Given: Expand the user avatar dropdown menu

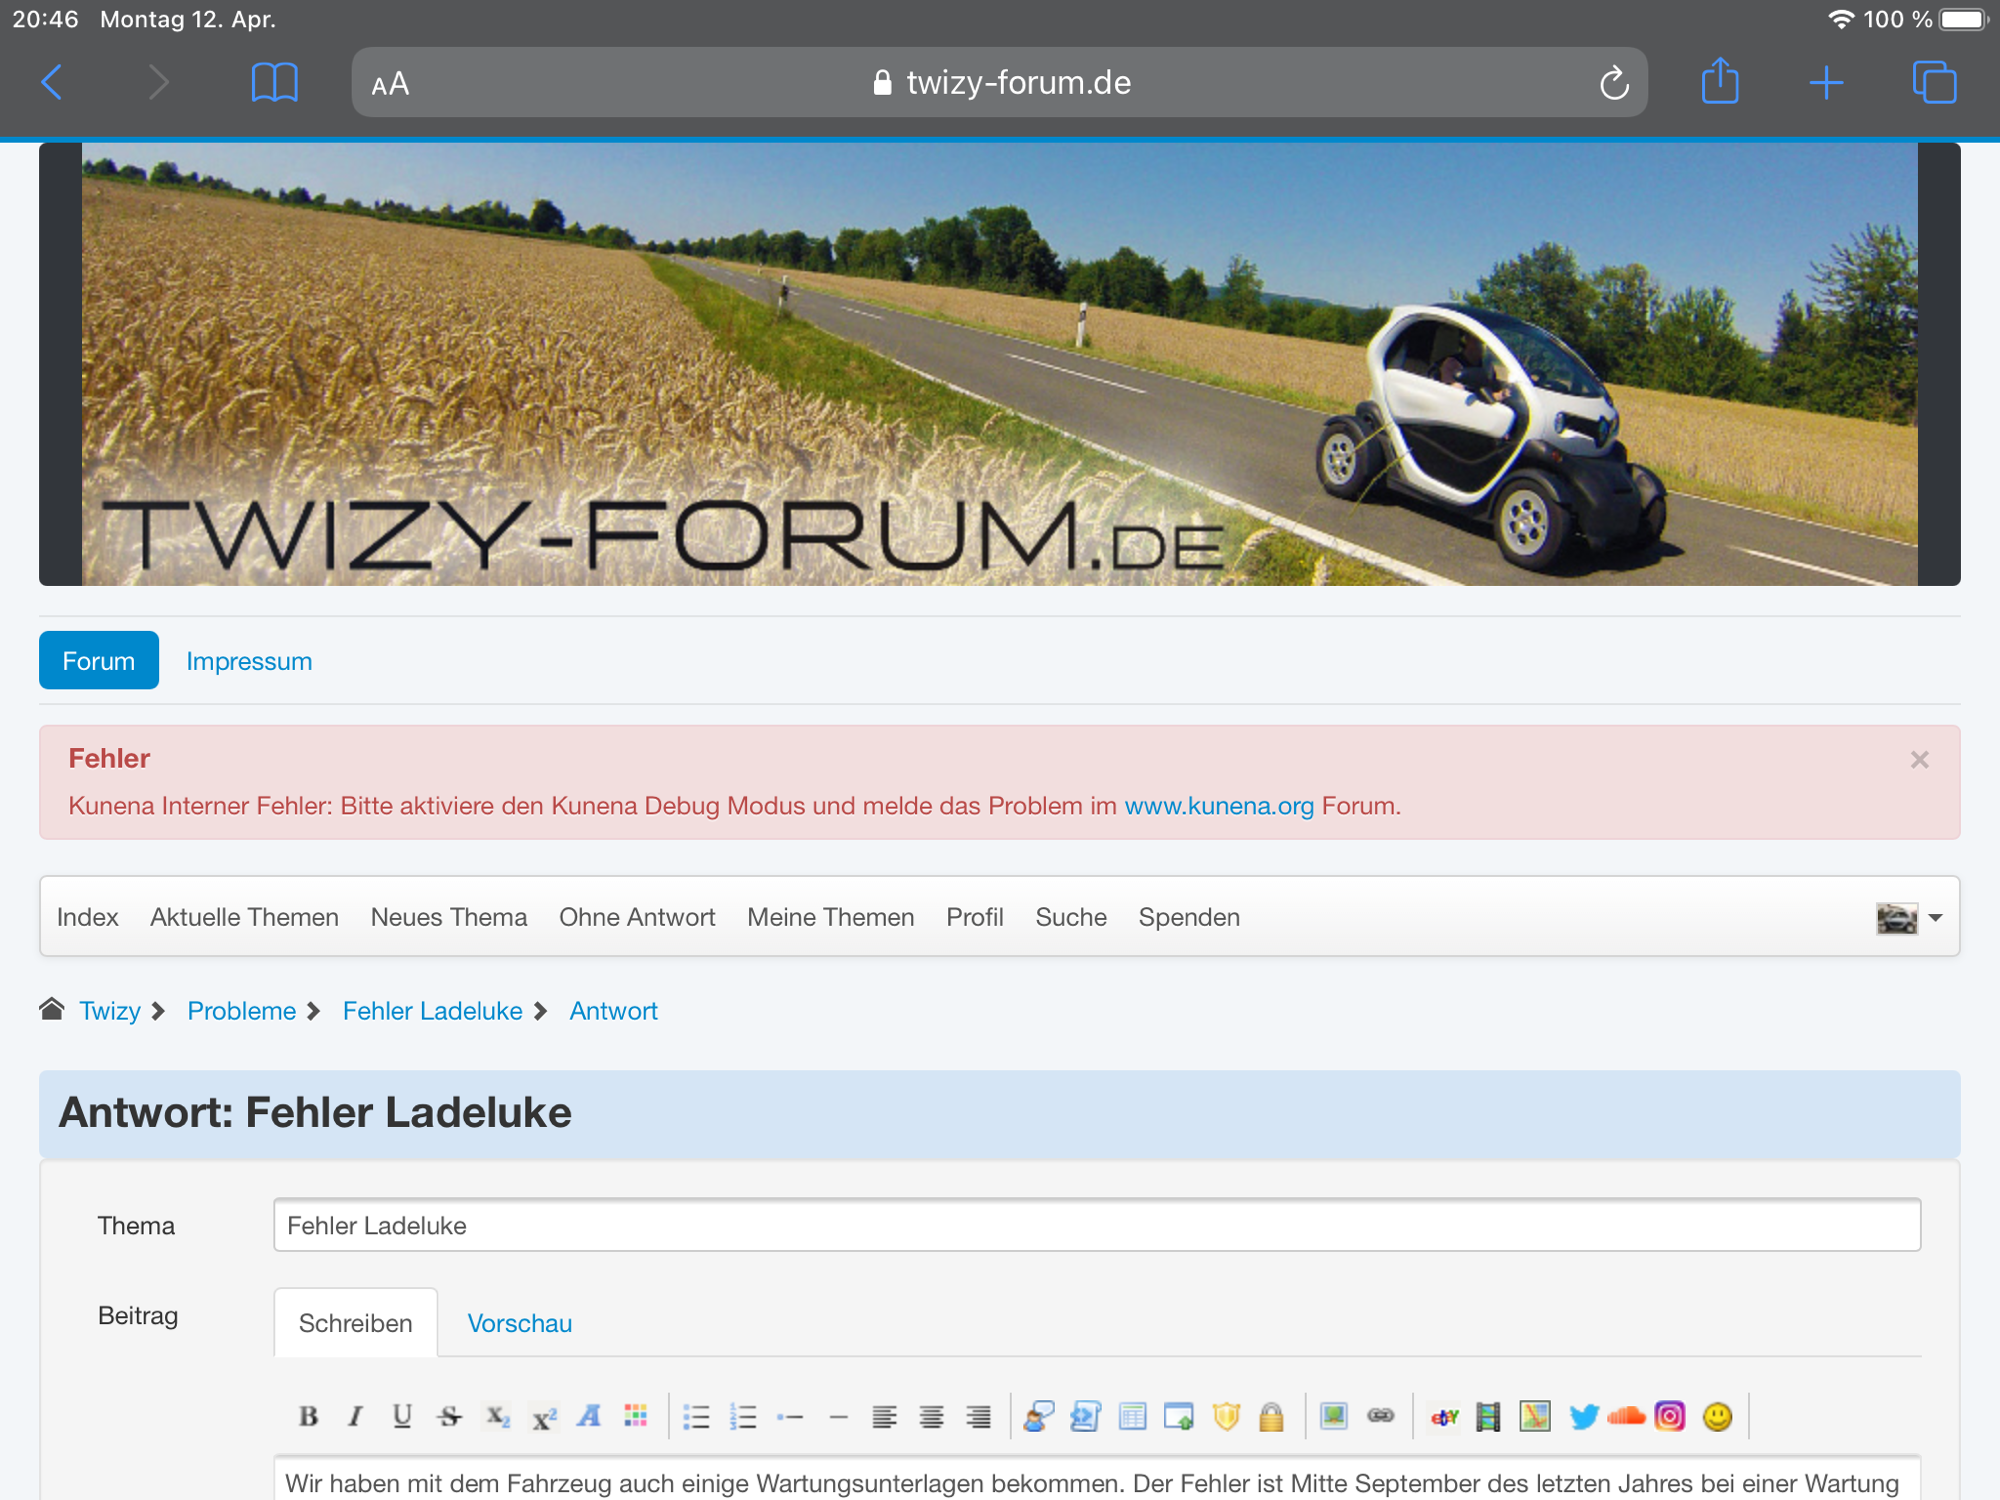Looking at the screenshot, I should [x=1909, y=917].
